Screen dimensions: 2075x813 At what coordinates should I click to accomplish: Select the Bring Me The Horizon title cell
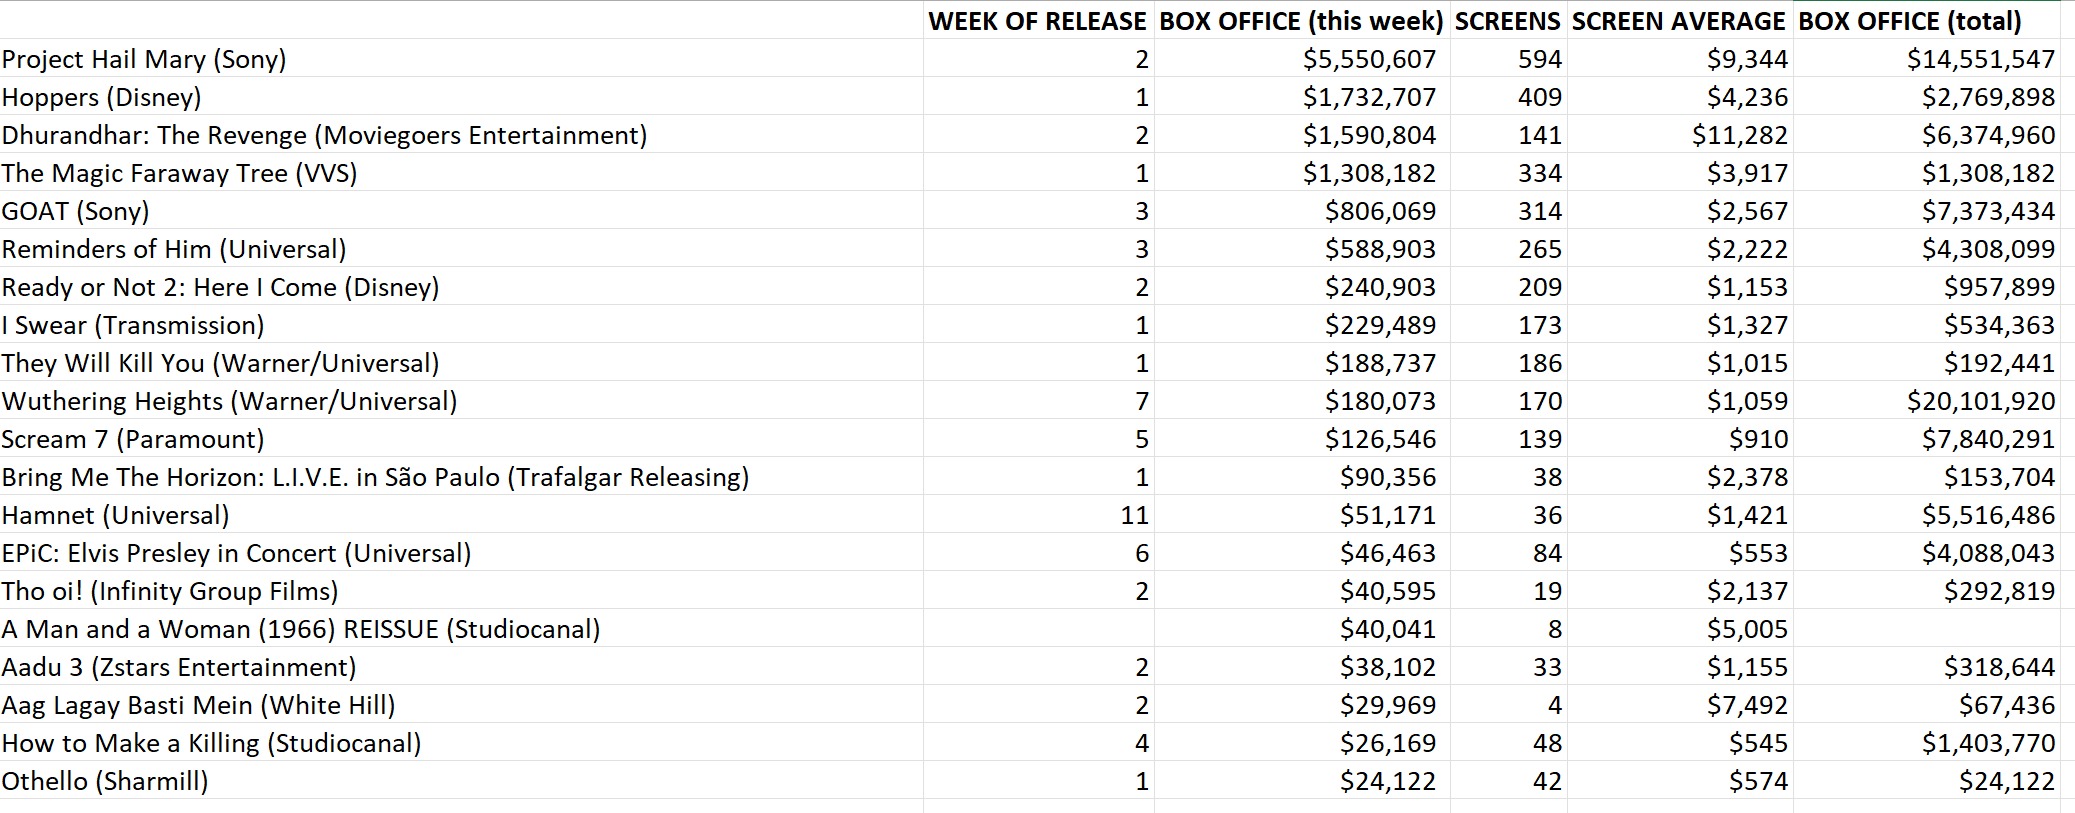(x=375, y=477)
